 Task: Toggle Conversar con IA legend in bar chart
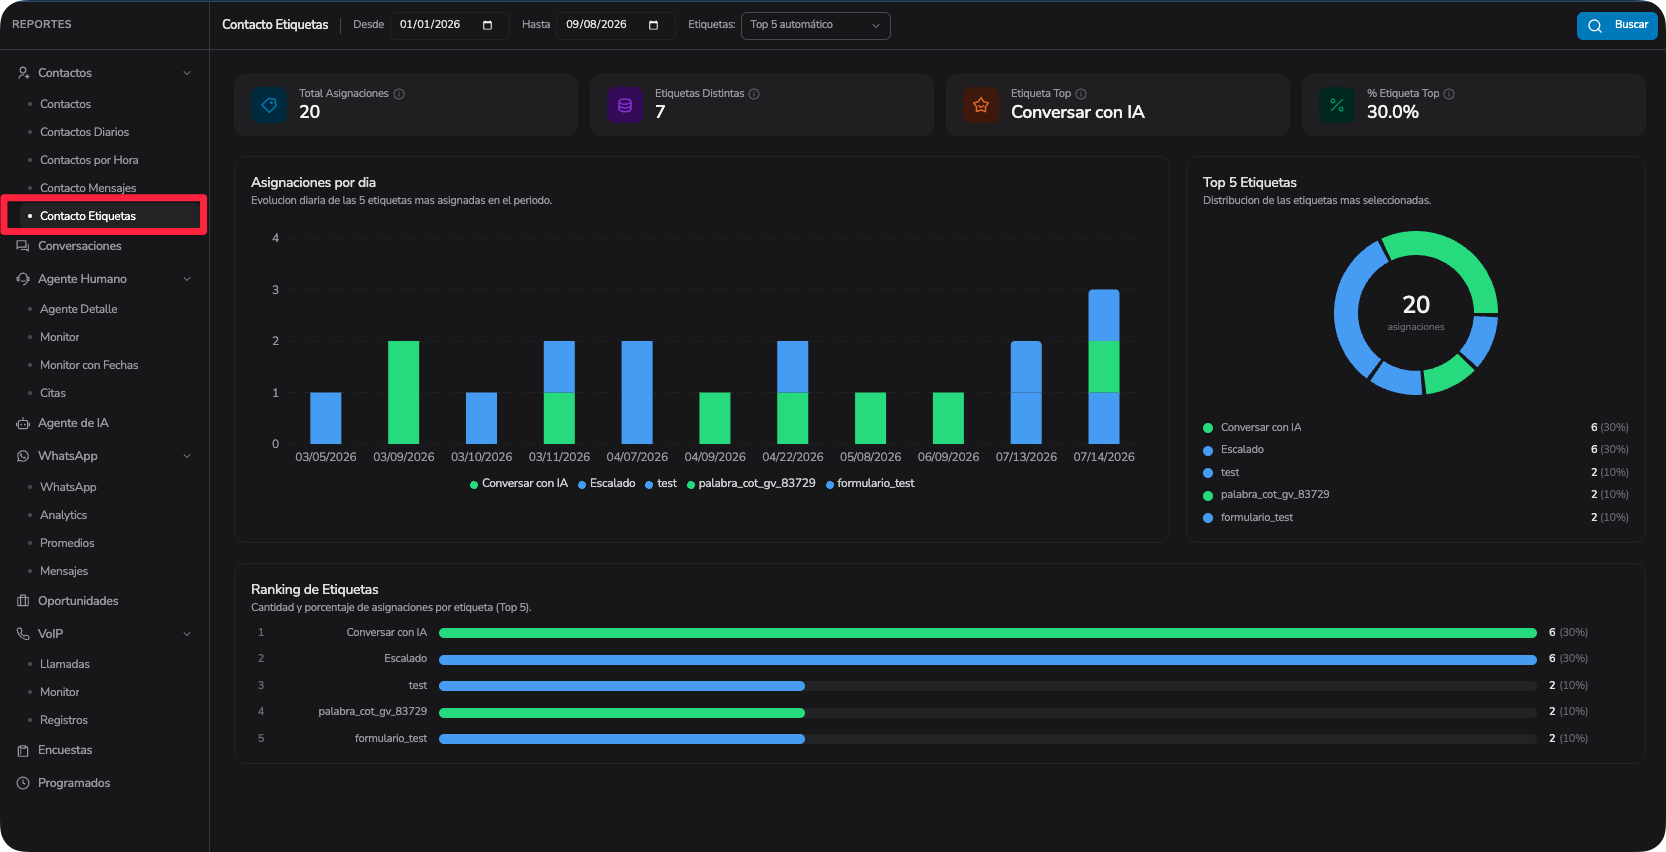pyautogui.click(x=519, y=484)
